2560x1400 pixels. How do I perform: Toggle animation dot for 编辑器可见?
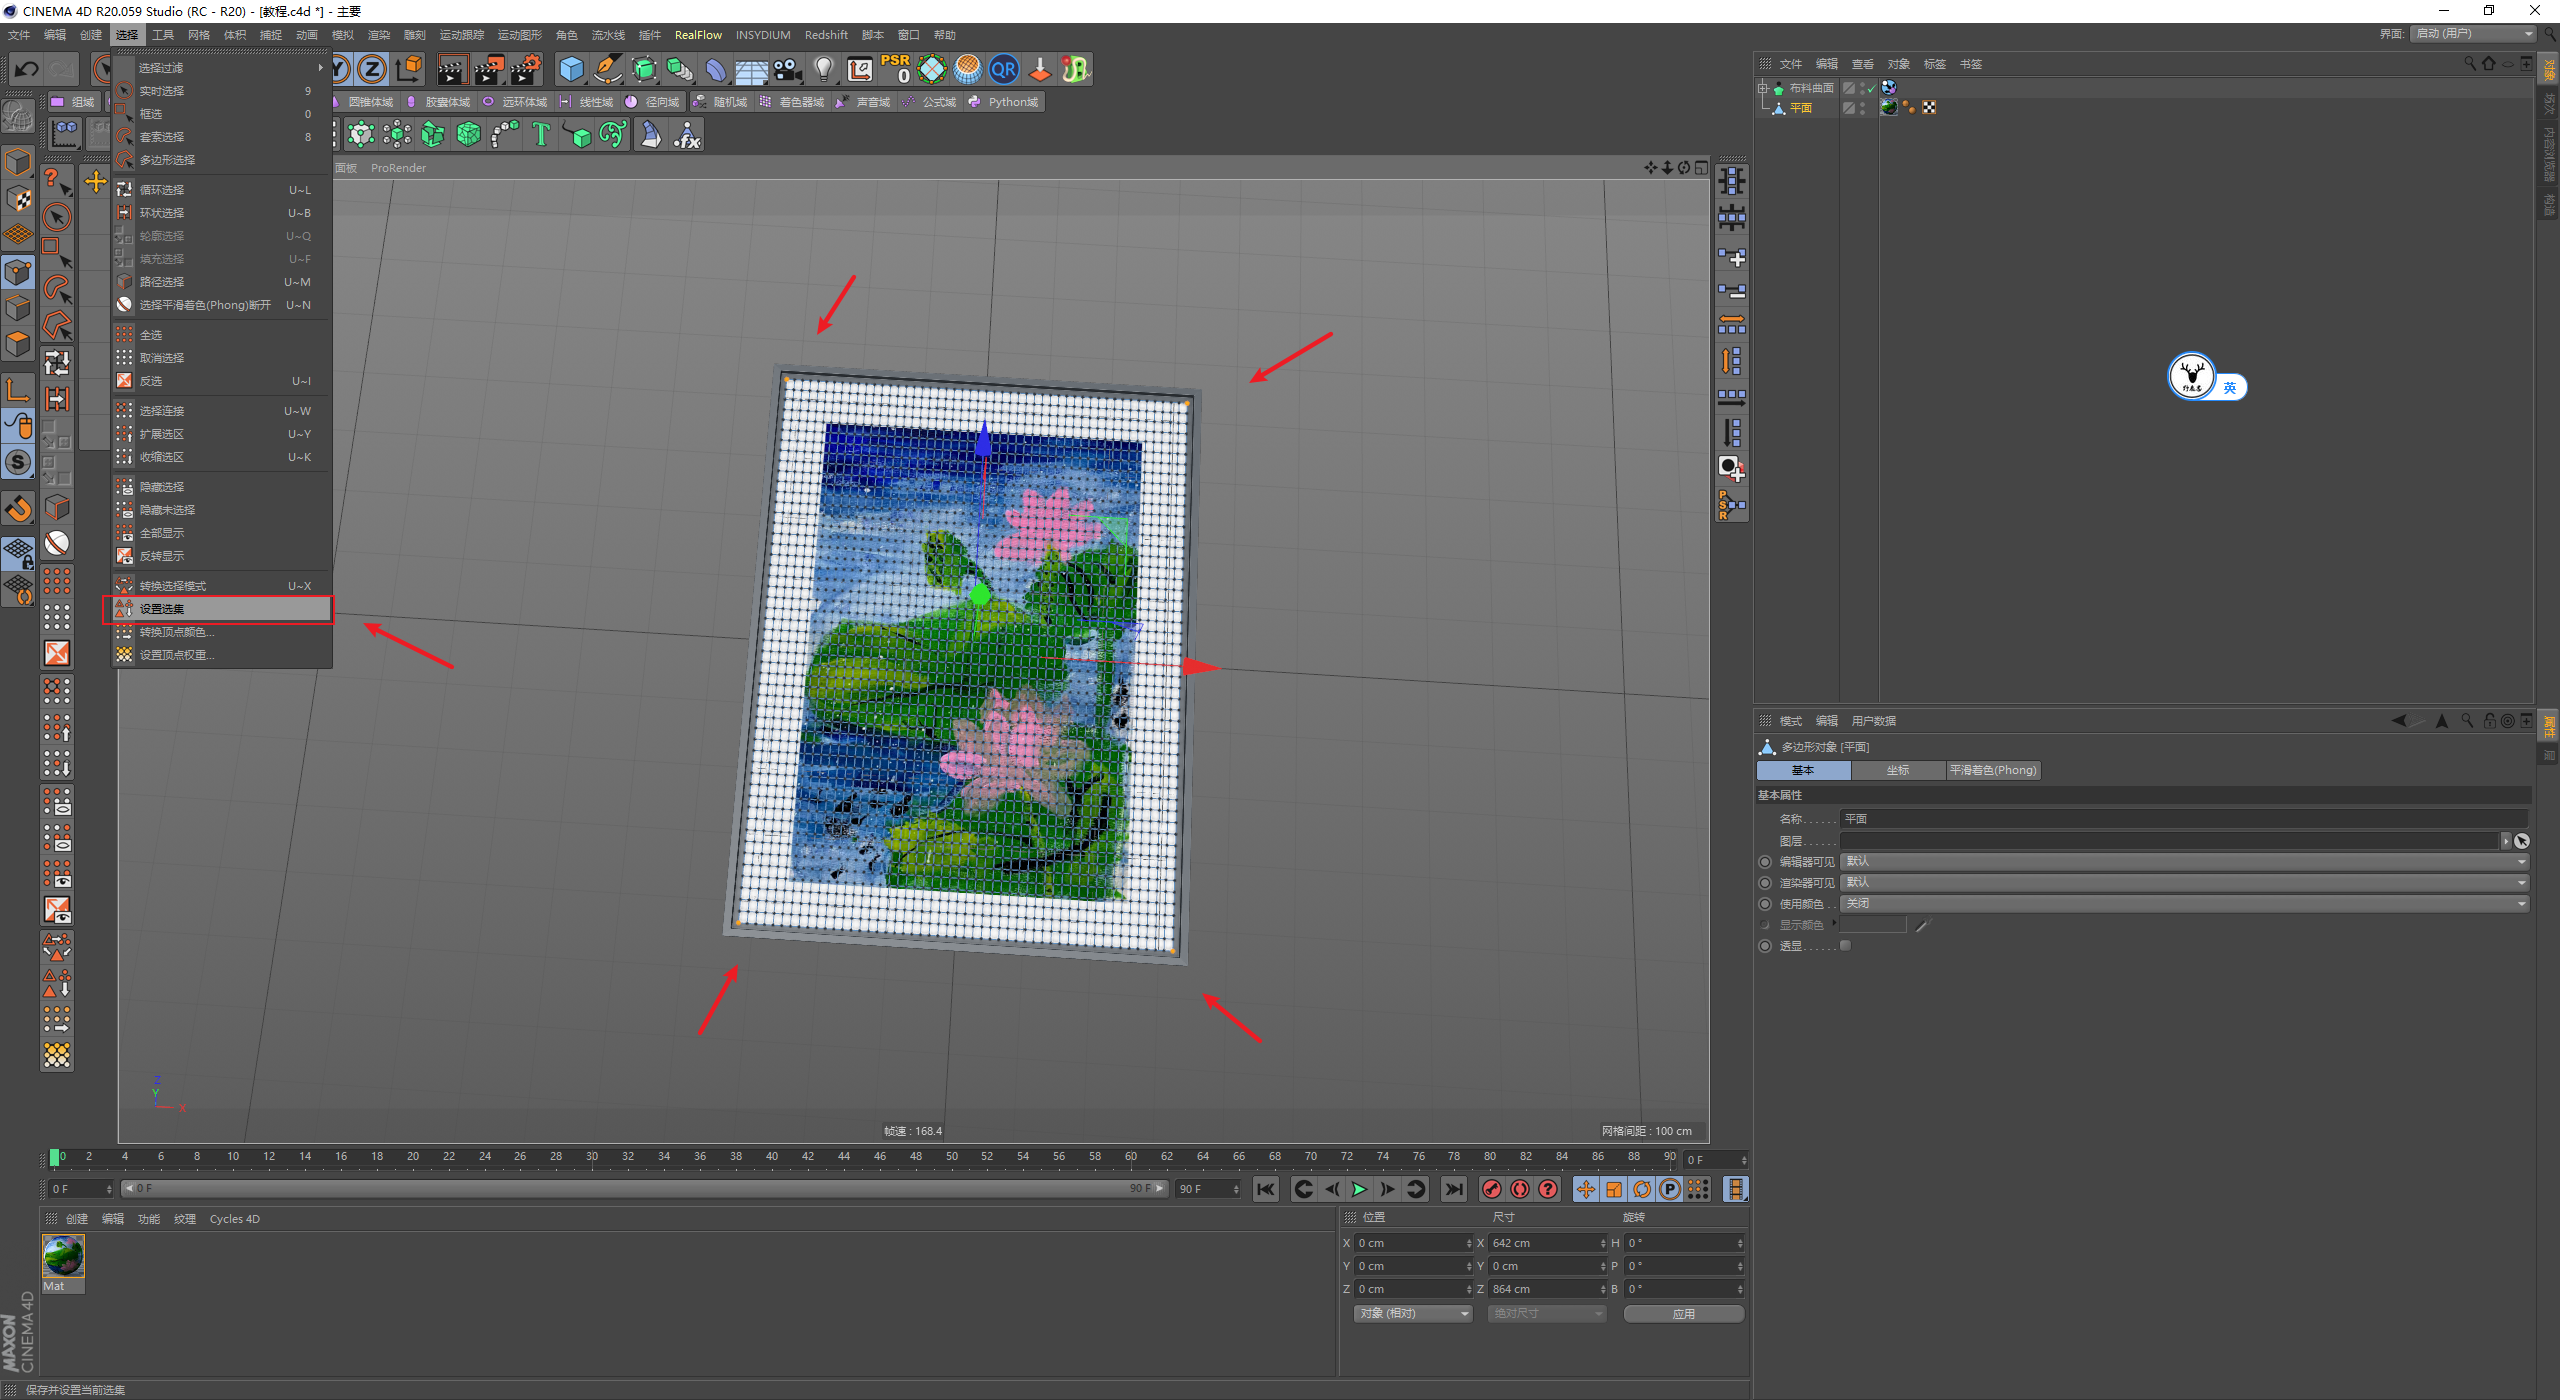(x=1765, y=862)
